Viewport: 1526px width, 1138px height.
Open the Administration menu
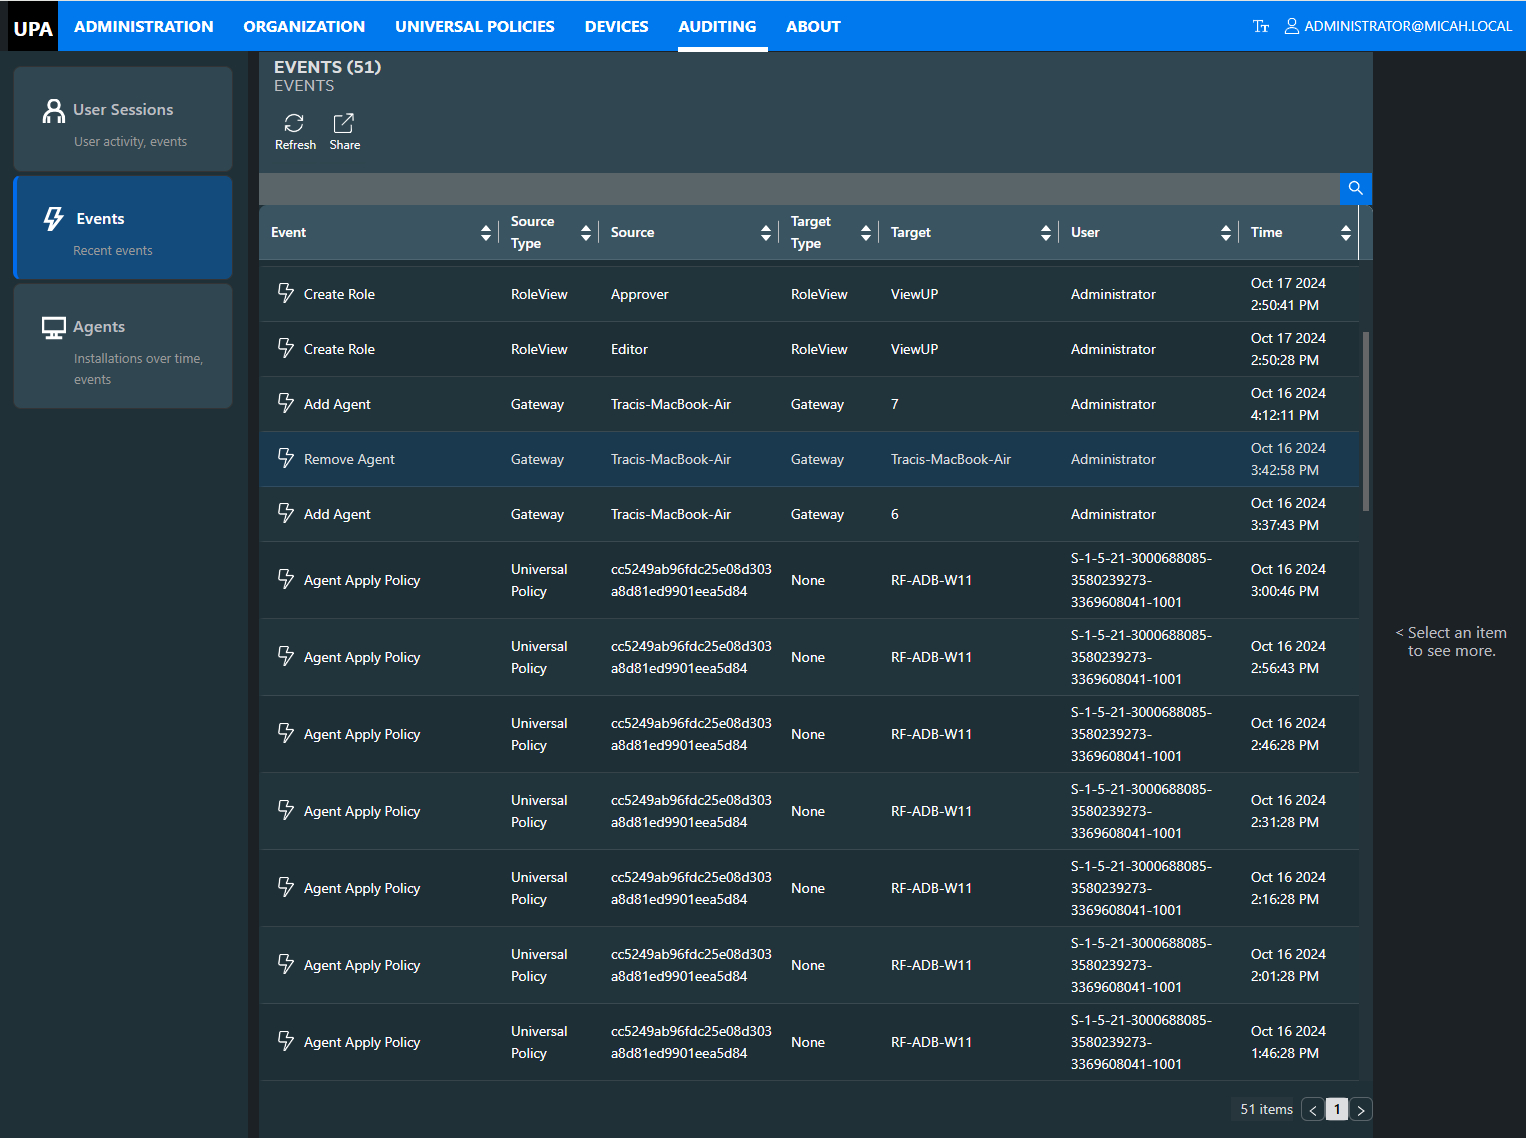click(144, 27)
